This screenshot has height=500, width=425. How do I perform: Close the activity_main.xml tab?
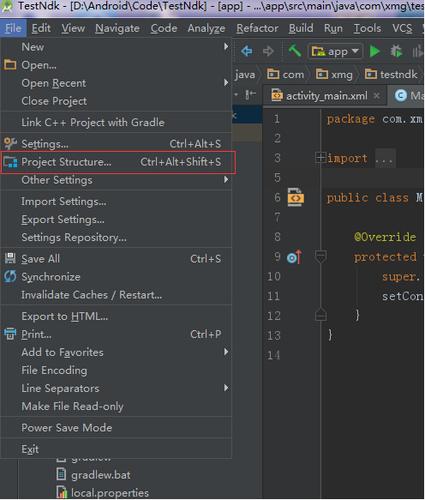click(x=377, y=96)
